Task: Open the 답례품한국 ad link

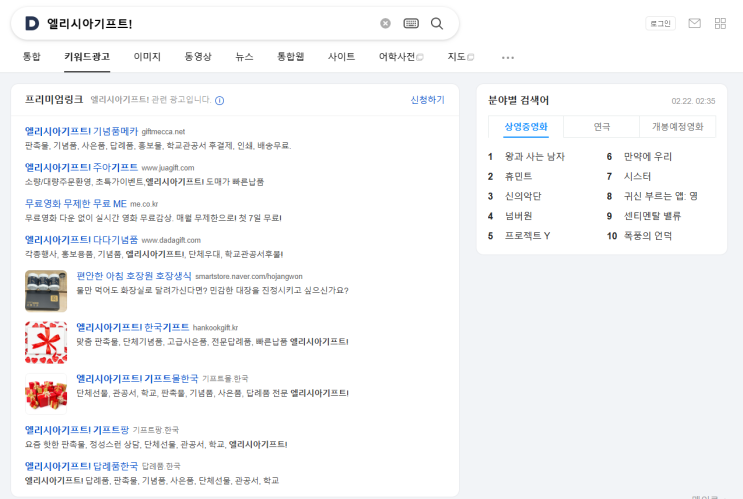Action: [82, 466]
